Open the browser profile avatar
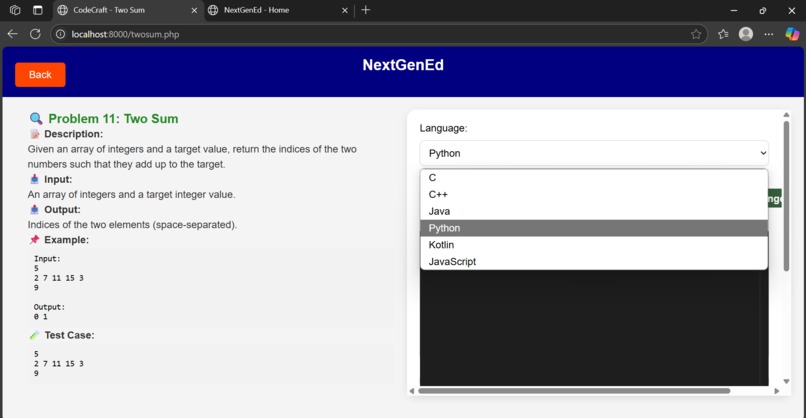 pos(746,34)
